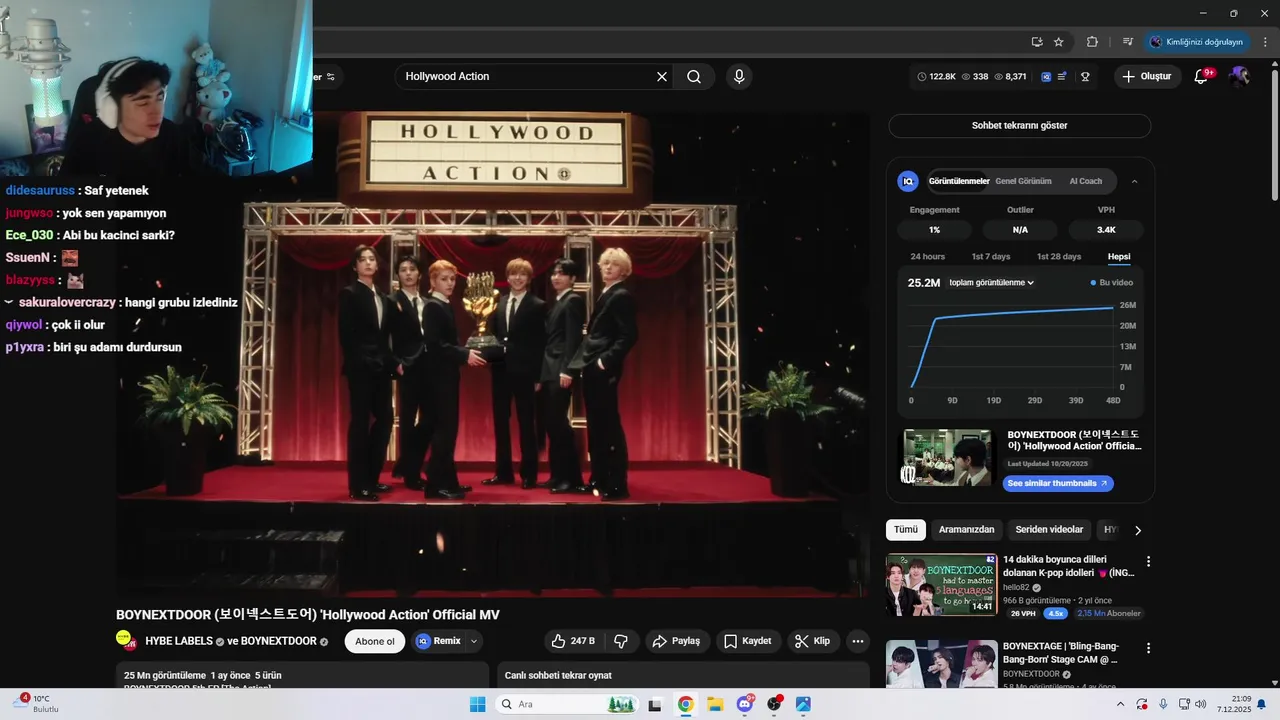Click vidIQ logo in Görüntülenmeler panel
1280x720 pixels.
click(908, 181)
